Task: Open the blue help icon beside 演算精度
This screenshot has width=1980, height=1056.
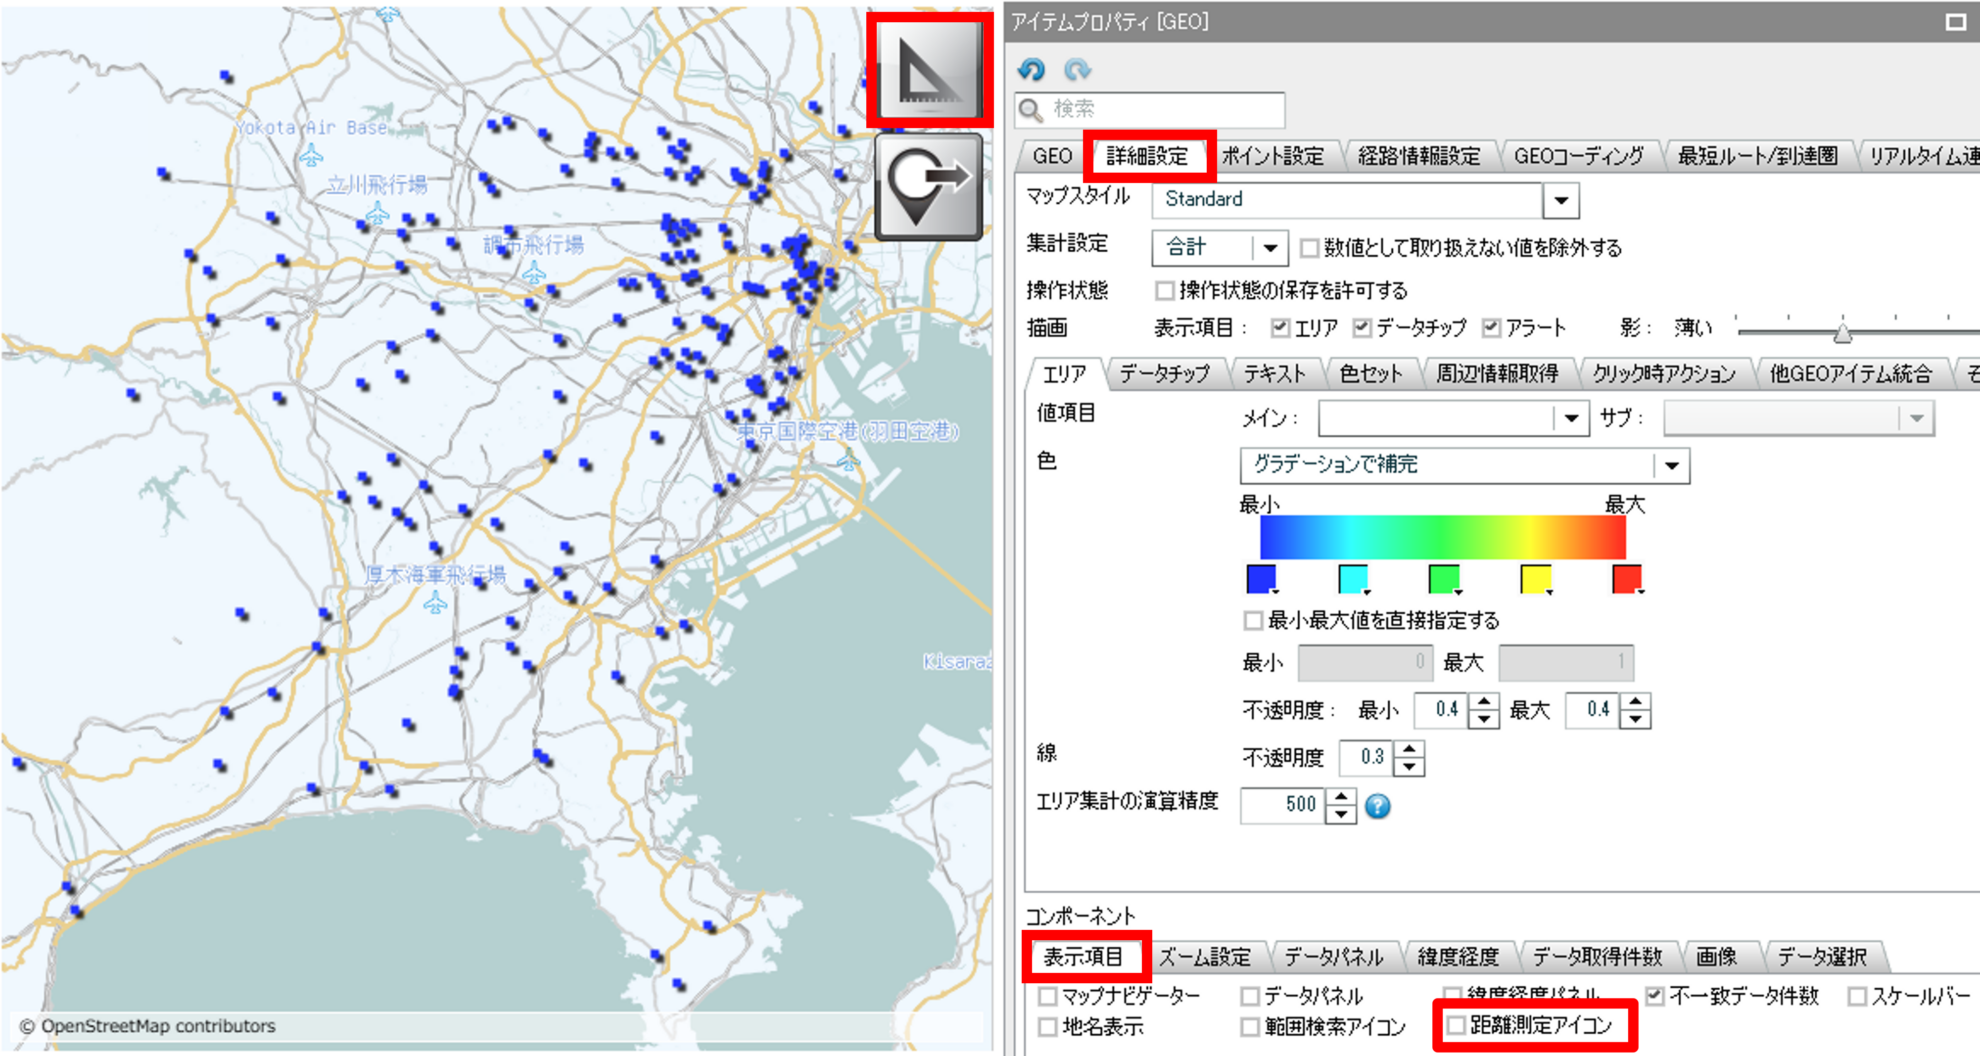Action: (x=1378, y=806)
